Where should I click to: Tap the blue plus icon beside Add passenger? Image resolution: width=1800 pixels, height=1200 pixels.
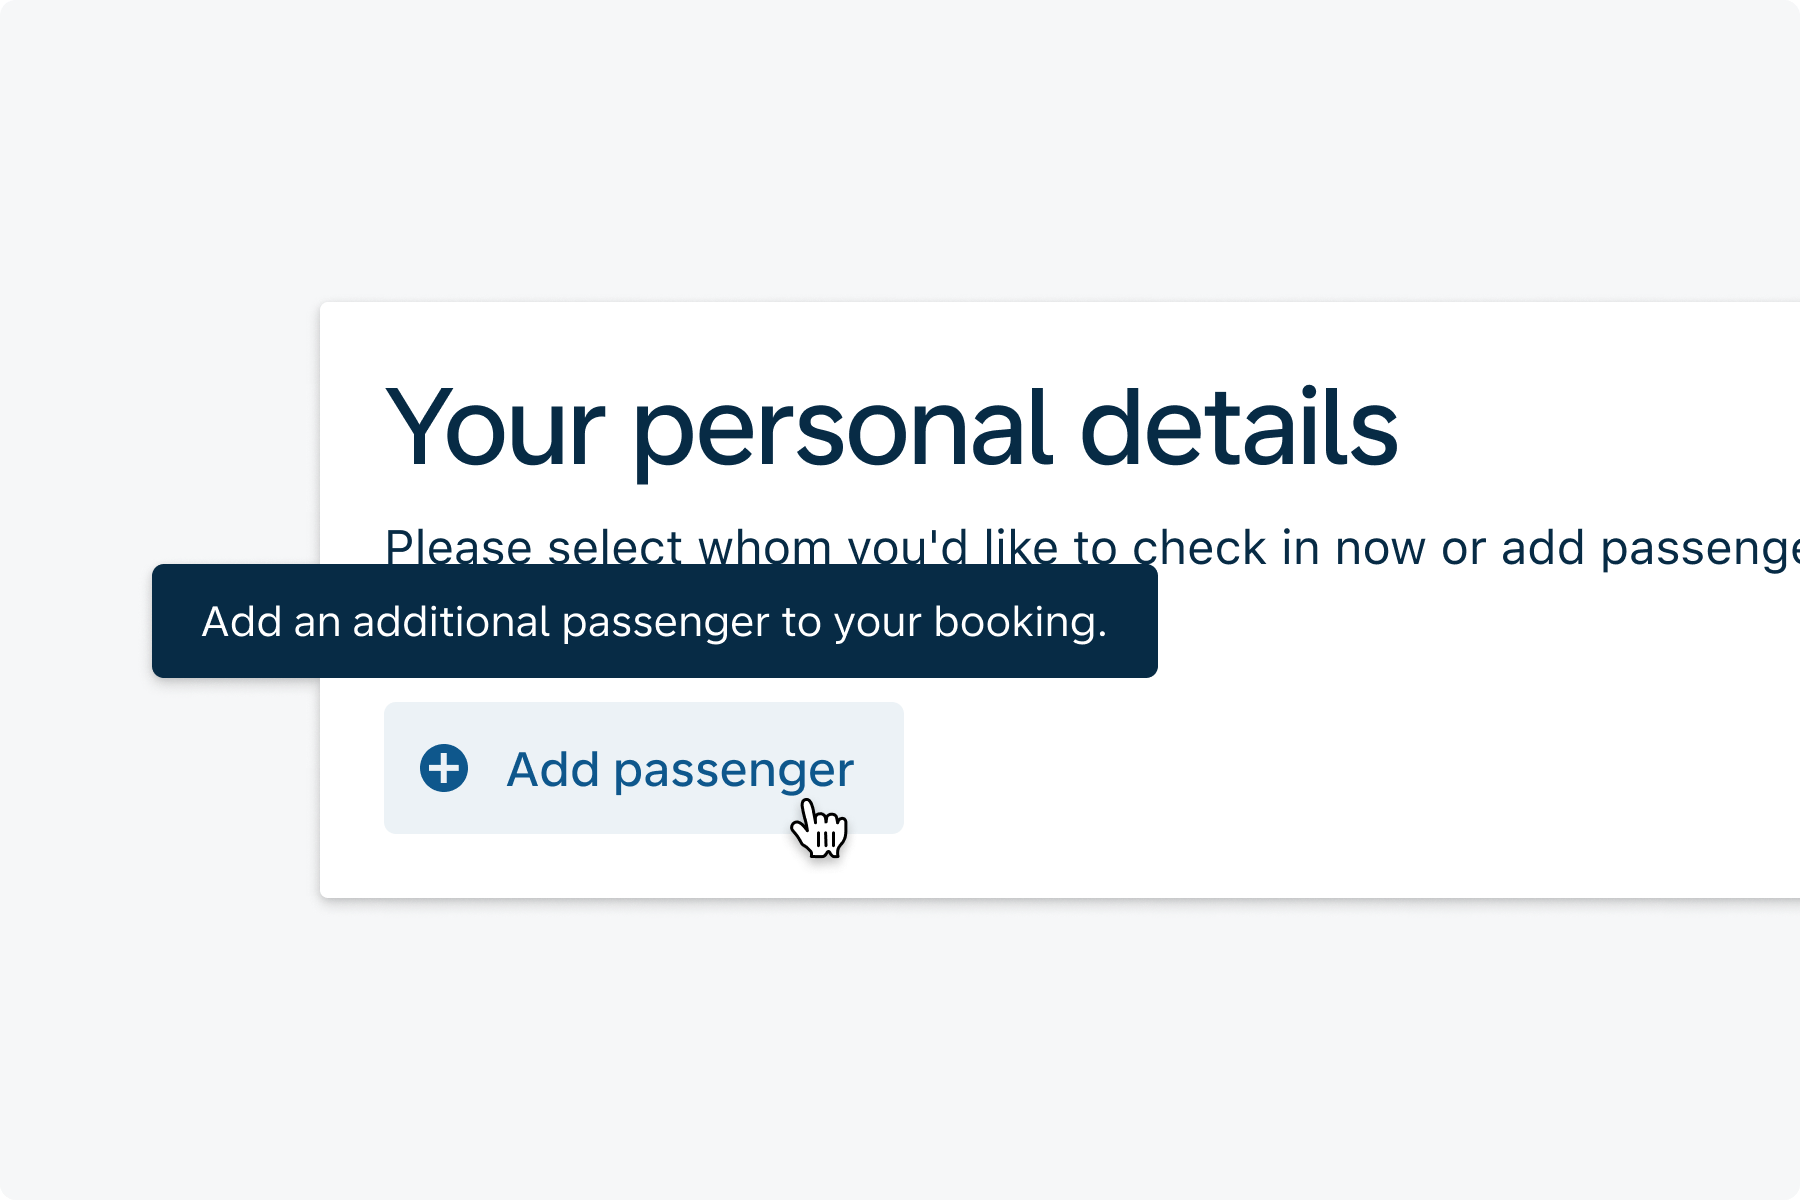pos(444,769)
